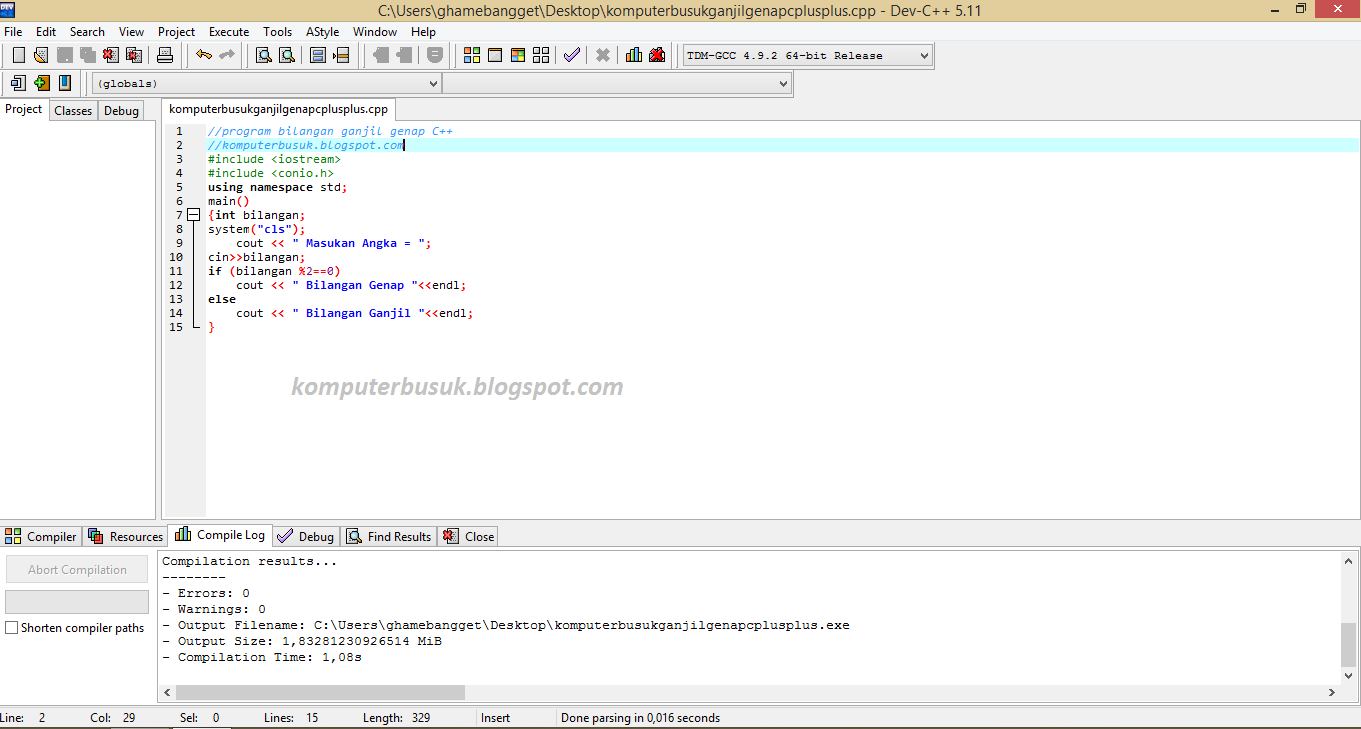Click the Insert snippet icon
Screen dimensions: 1361x729
point(19,83)
